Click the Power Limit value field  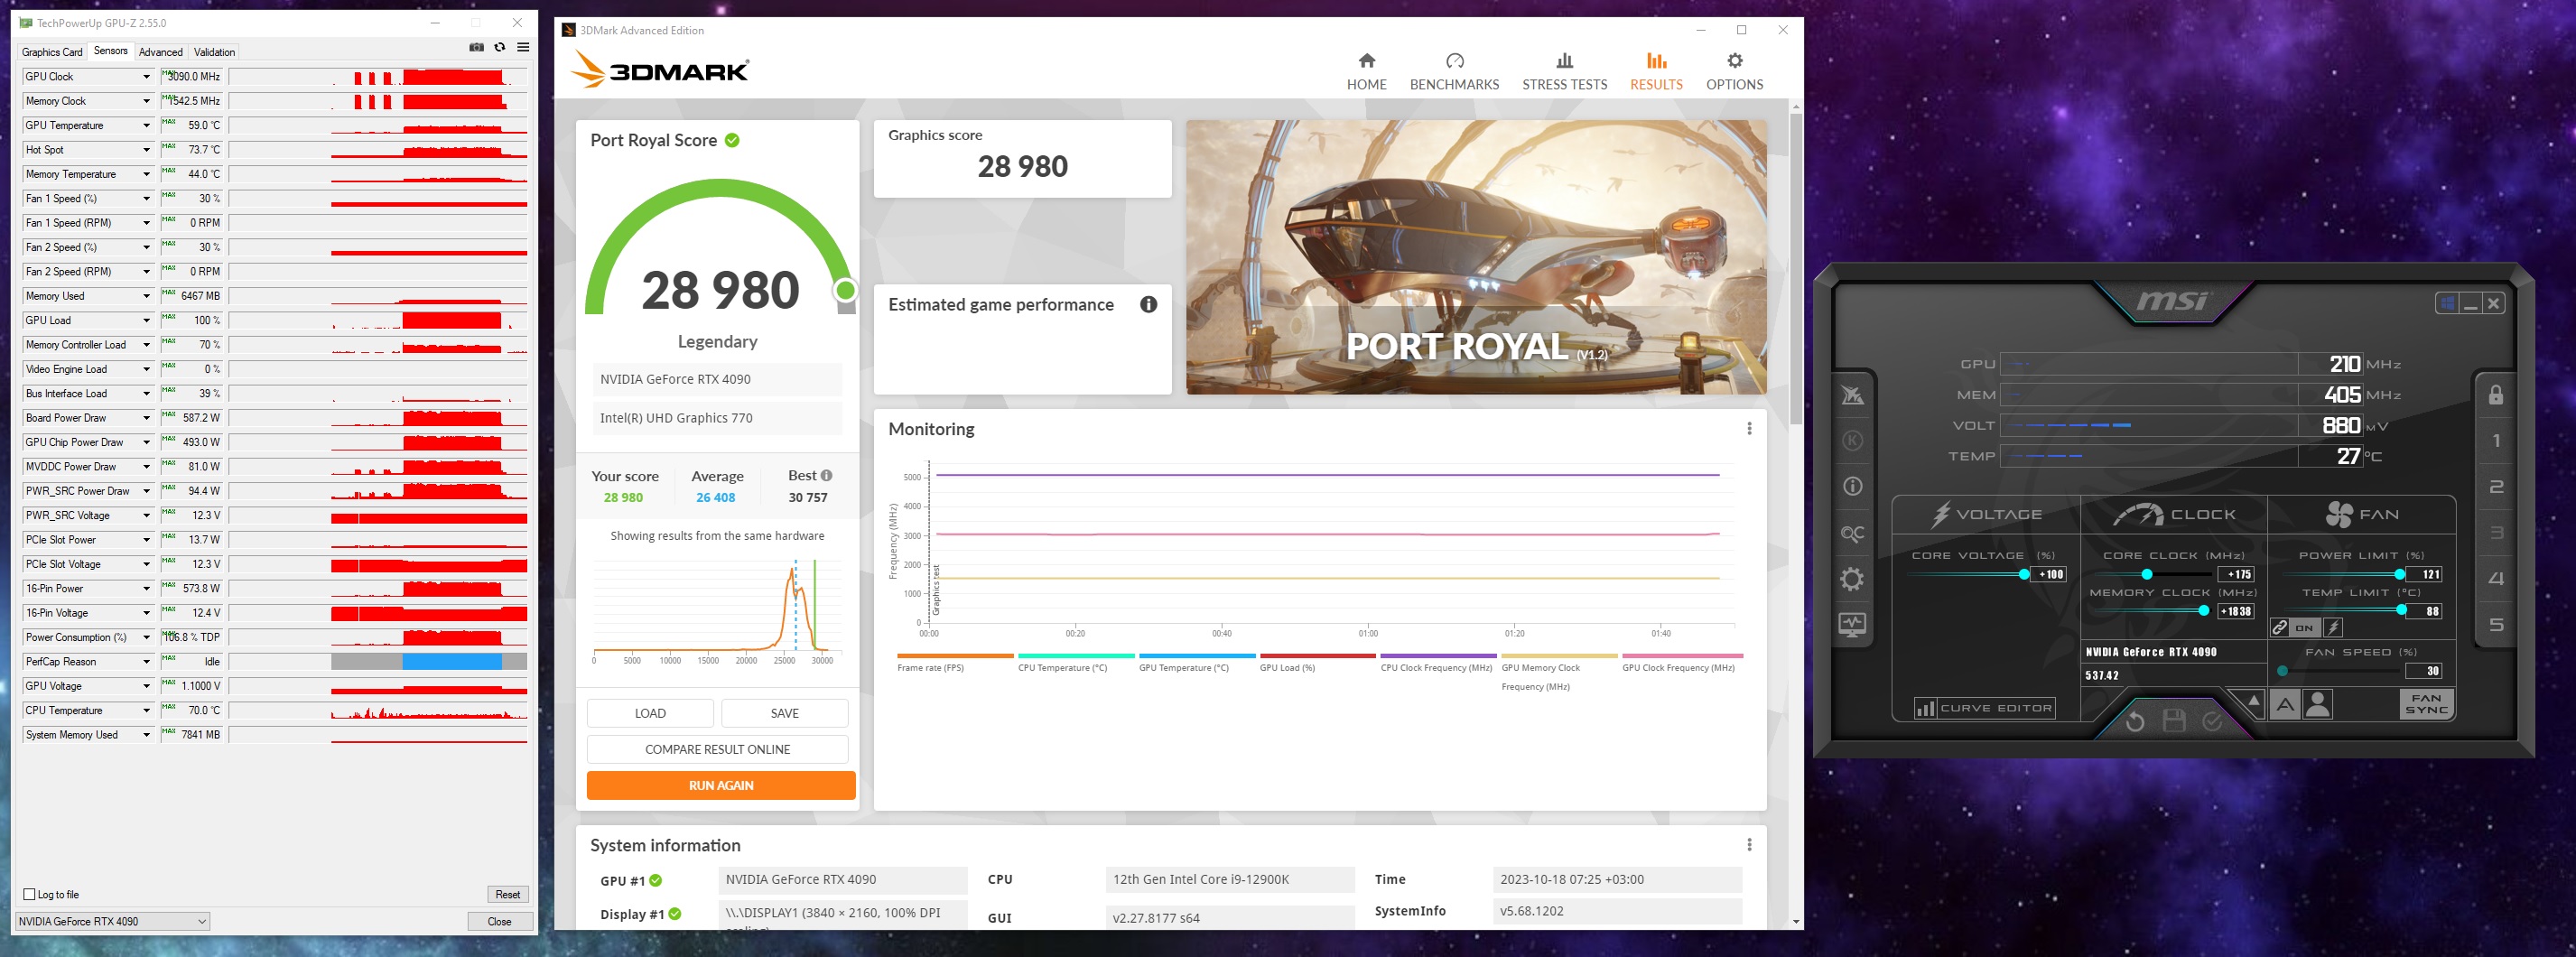pos(2424,574)
